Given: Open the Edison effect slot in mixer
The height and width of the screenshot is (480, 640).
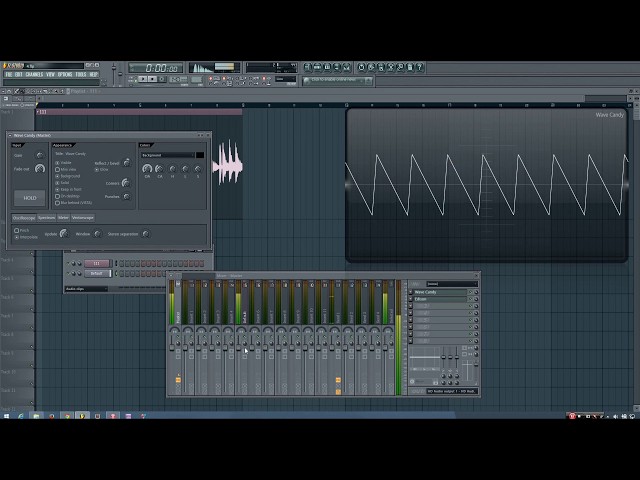Looking at the screenshot, I should tap(440, 299).
